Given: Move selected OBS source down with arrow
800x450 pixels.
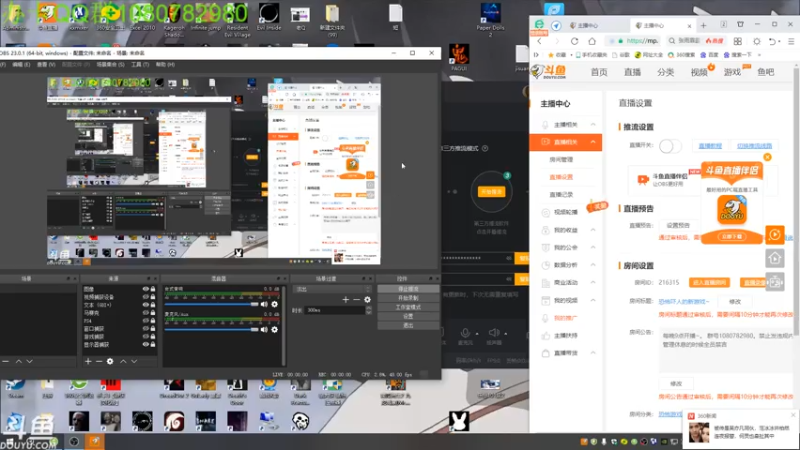Looking at the screenshot, I should click(x=134, y=361).
